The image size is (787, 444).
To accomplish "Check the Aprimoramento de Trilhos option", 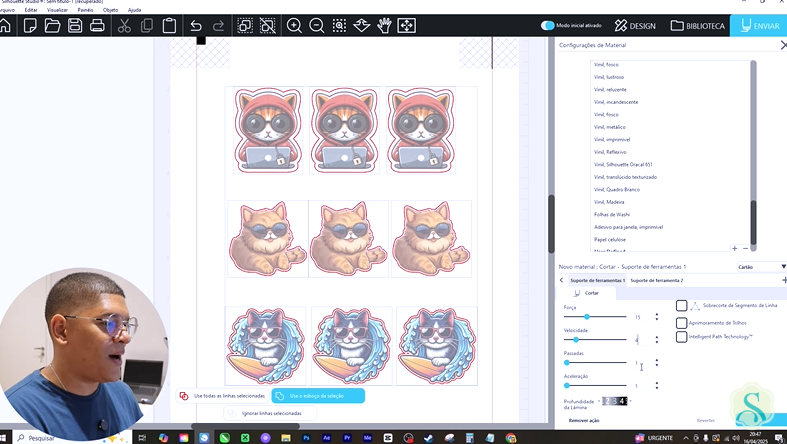I will click(681, 323).
